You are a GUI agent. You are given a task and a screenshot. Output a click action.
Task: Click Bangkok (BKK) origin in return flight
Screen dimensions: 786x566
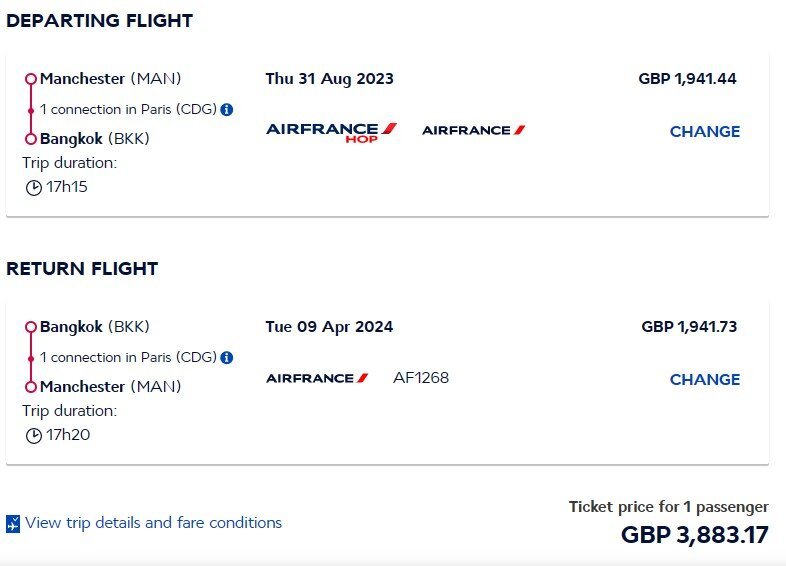(95, 327)
